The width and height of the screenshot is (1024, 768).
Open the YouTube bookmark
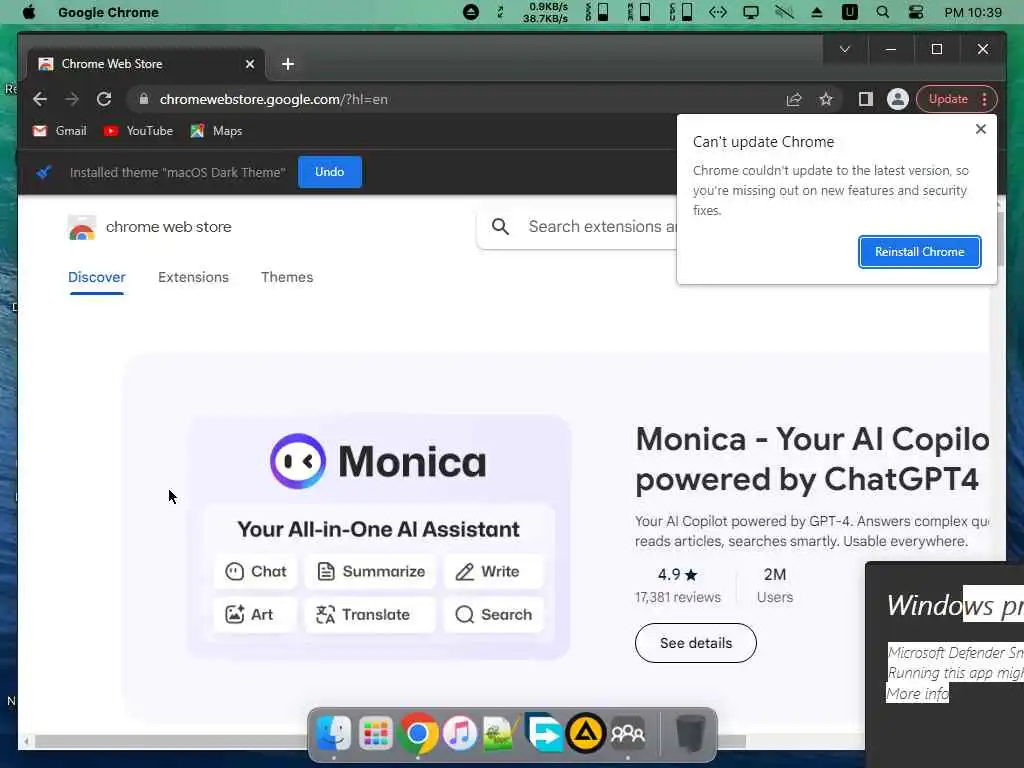pos(138,131)
